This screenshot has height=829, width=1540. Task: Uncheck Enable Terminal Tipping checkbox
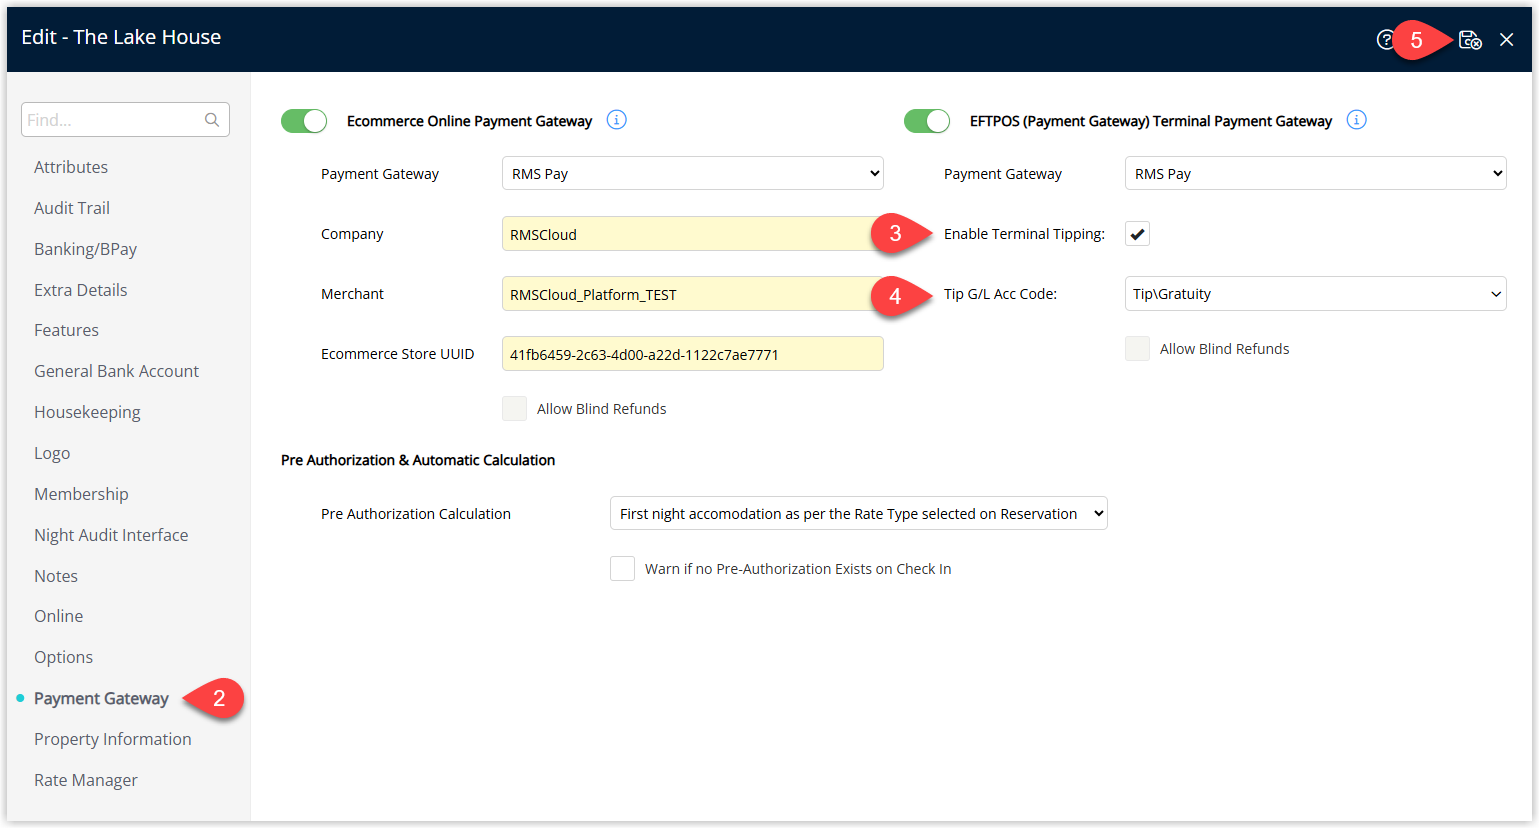tap(1138, 234)
